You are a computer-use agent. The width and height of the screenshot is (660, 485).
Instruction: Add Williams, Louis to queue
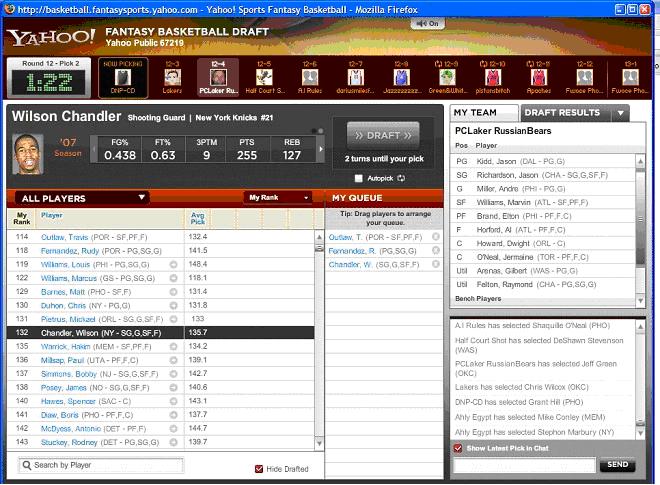click(x=173, y=265)
